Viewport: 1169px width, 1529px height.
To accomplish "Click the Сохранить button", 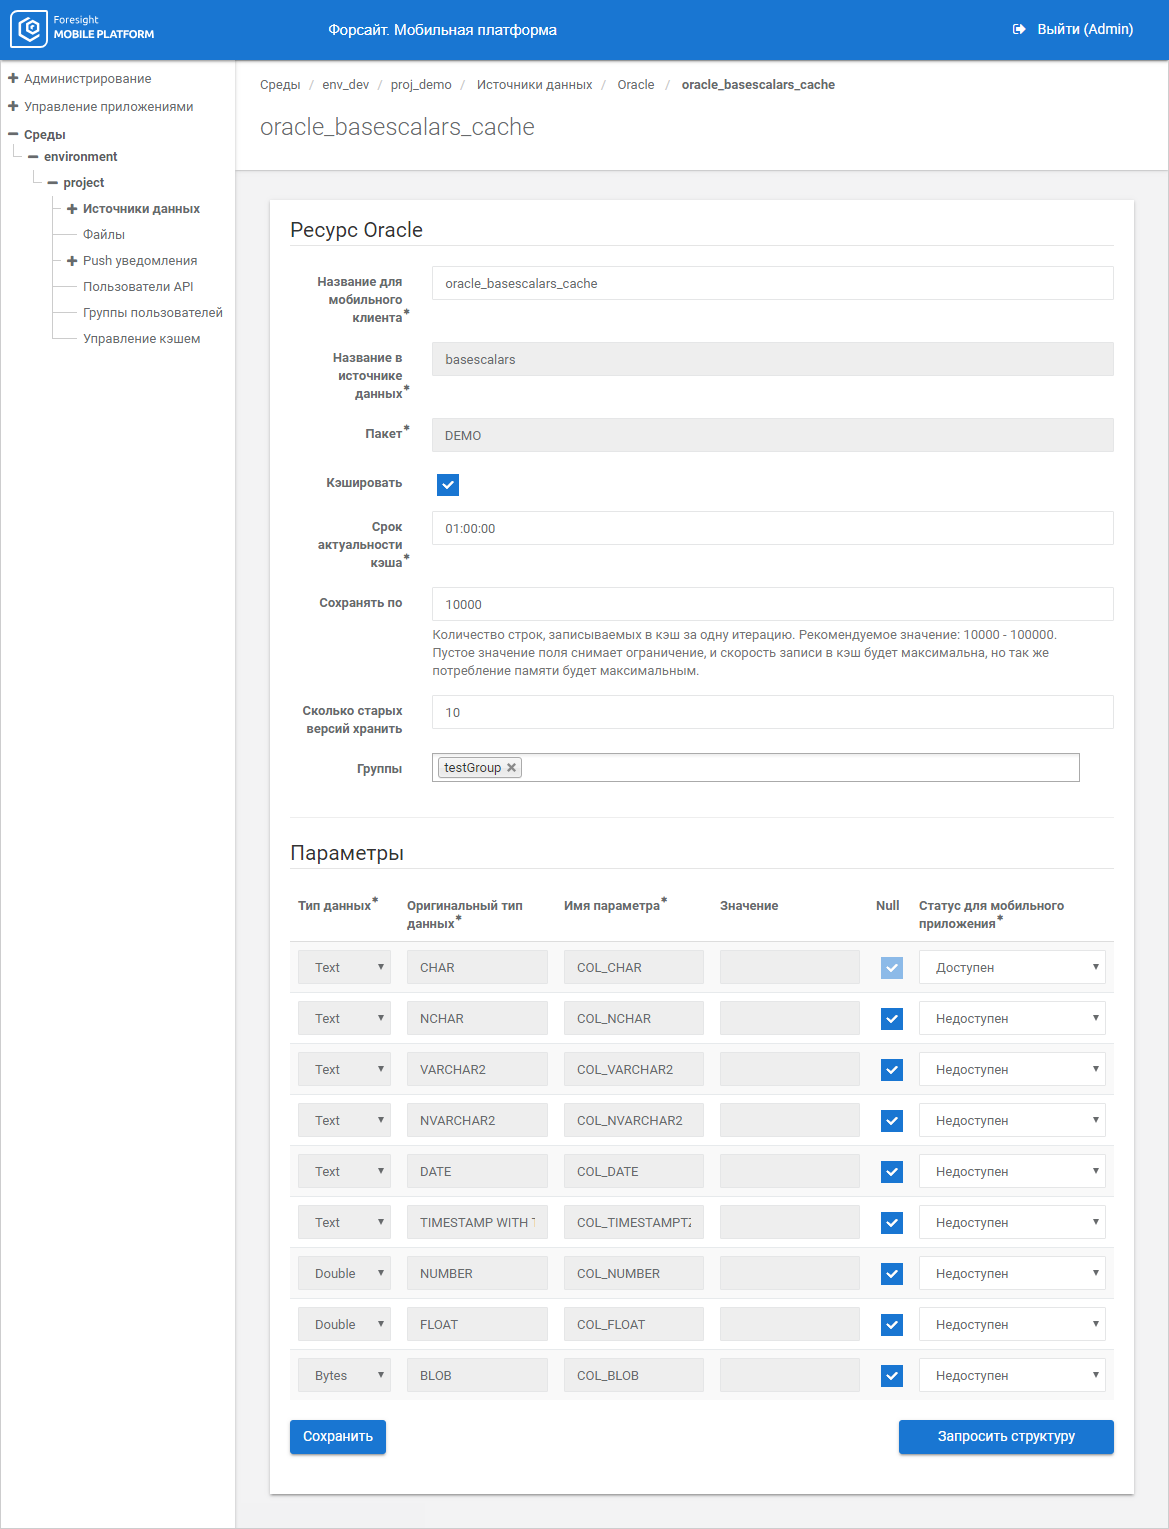I will coord(338,1437).
